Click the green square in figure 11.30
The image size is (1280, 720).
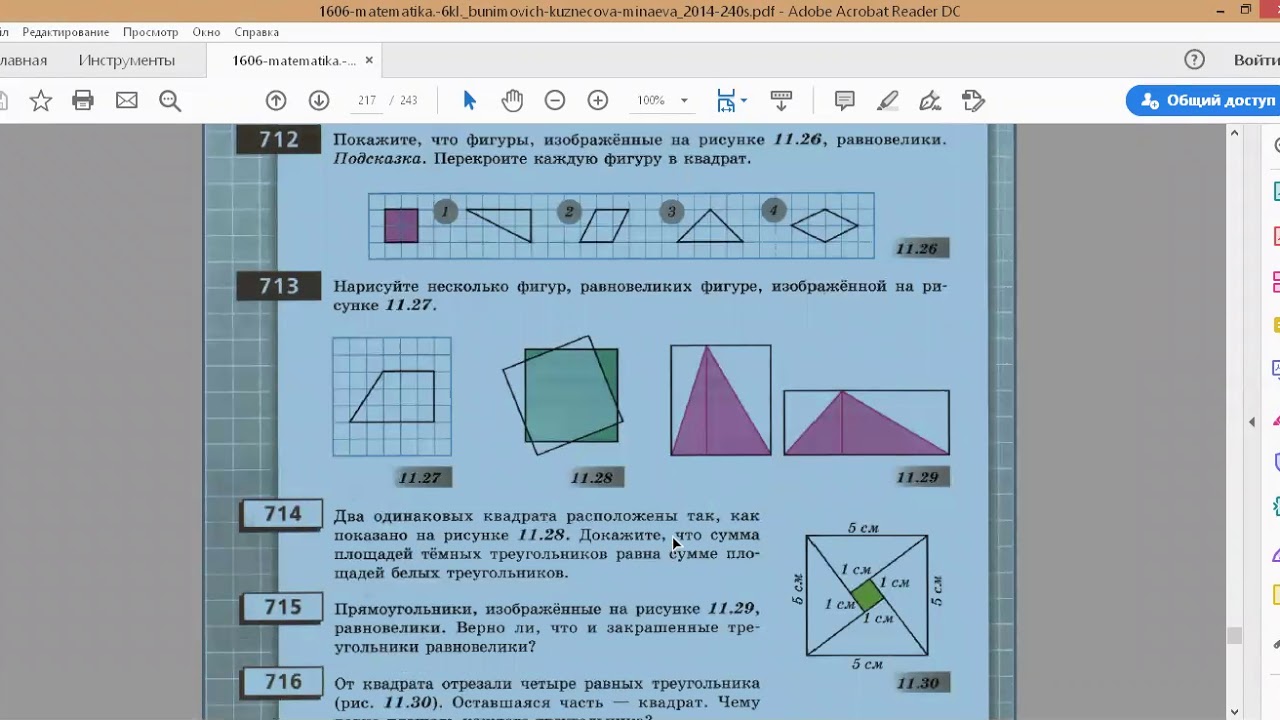click(x=867, y=595)
